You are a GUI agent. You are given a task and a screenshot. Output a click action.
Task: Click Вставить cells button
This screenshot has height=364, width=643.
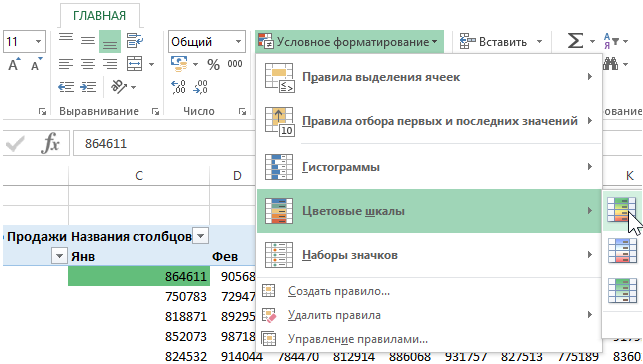pos(493,42)
